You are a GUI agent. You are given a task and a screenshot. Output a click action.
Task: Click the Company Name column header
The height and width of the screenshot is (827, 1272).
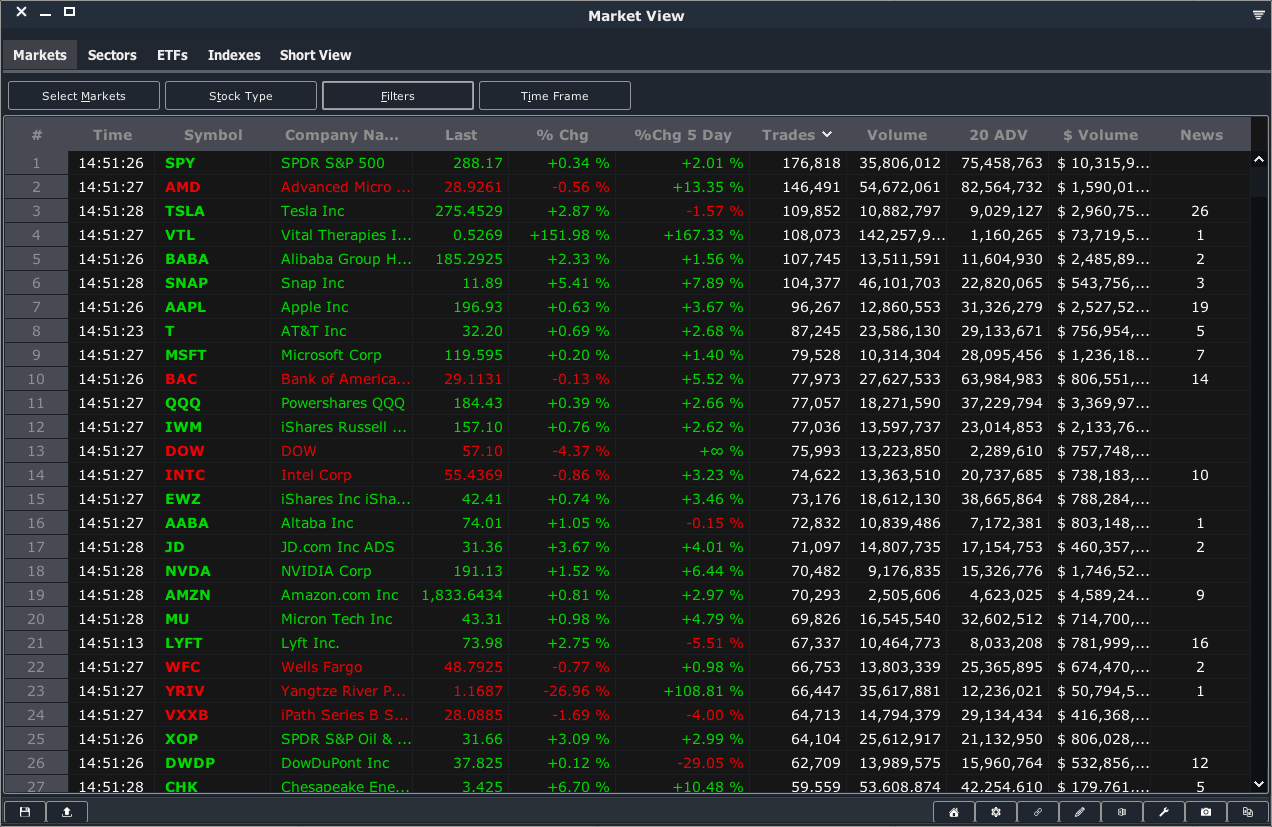tap(342, 135)
